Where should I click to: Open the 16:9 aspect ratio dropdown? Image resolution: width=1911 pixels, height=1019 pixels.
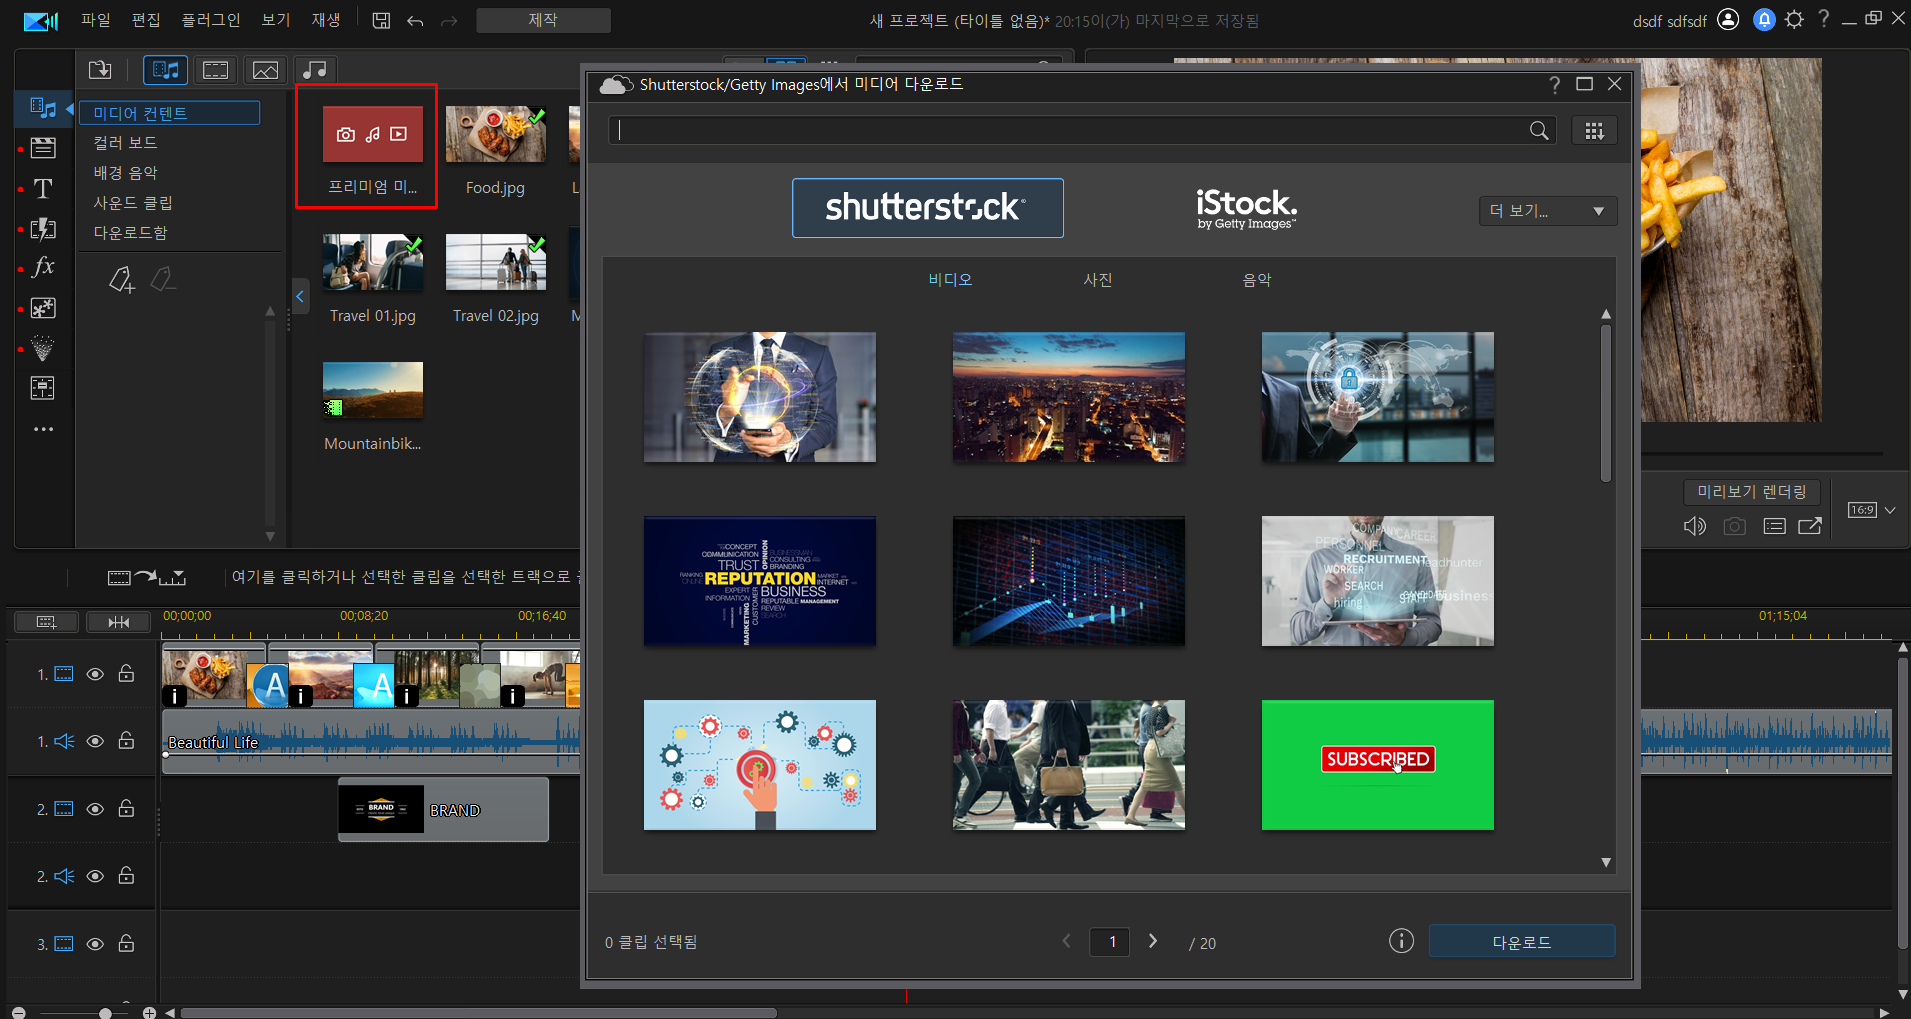[1871, 510]
